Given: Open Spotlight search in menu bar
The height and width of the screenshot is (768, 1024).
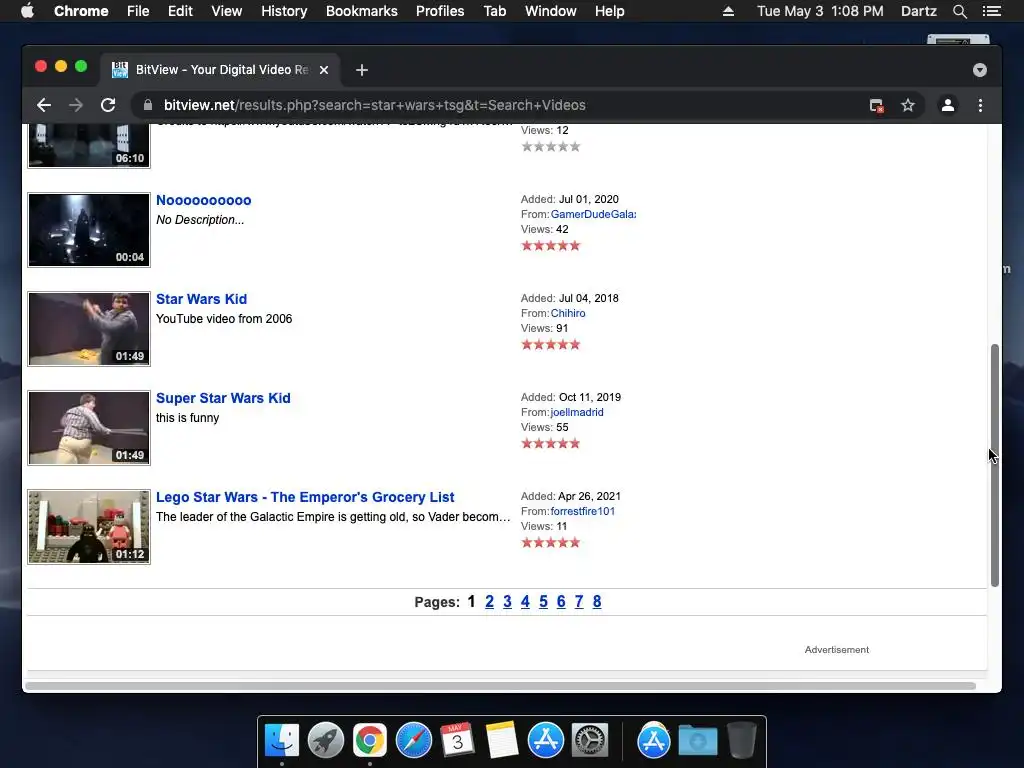Looking at the screenshot, I should (x=959, y=11).
